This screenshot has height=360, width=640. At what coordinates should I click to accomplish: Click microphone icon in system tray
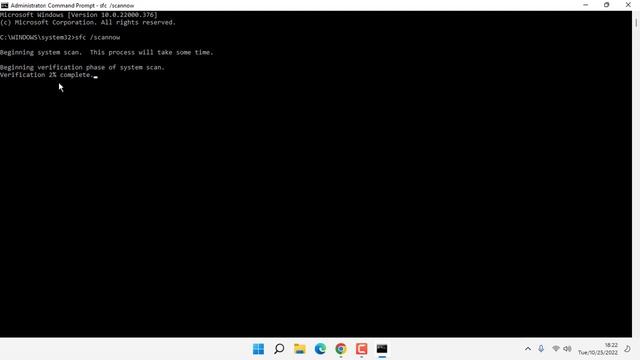point(541,349)
